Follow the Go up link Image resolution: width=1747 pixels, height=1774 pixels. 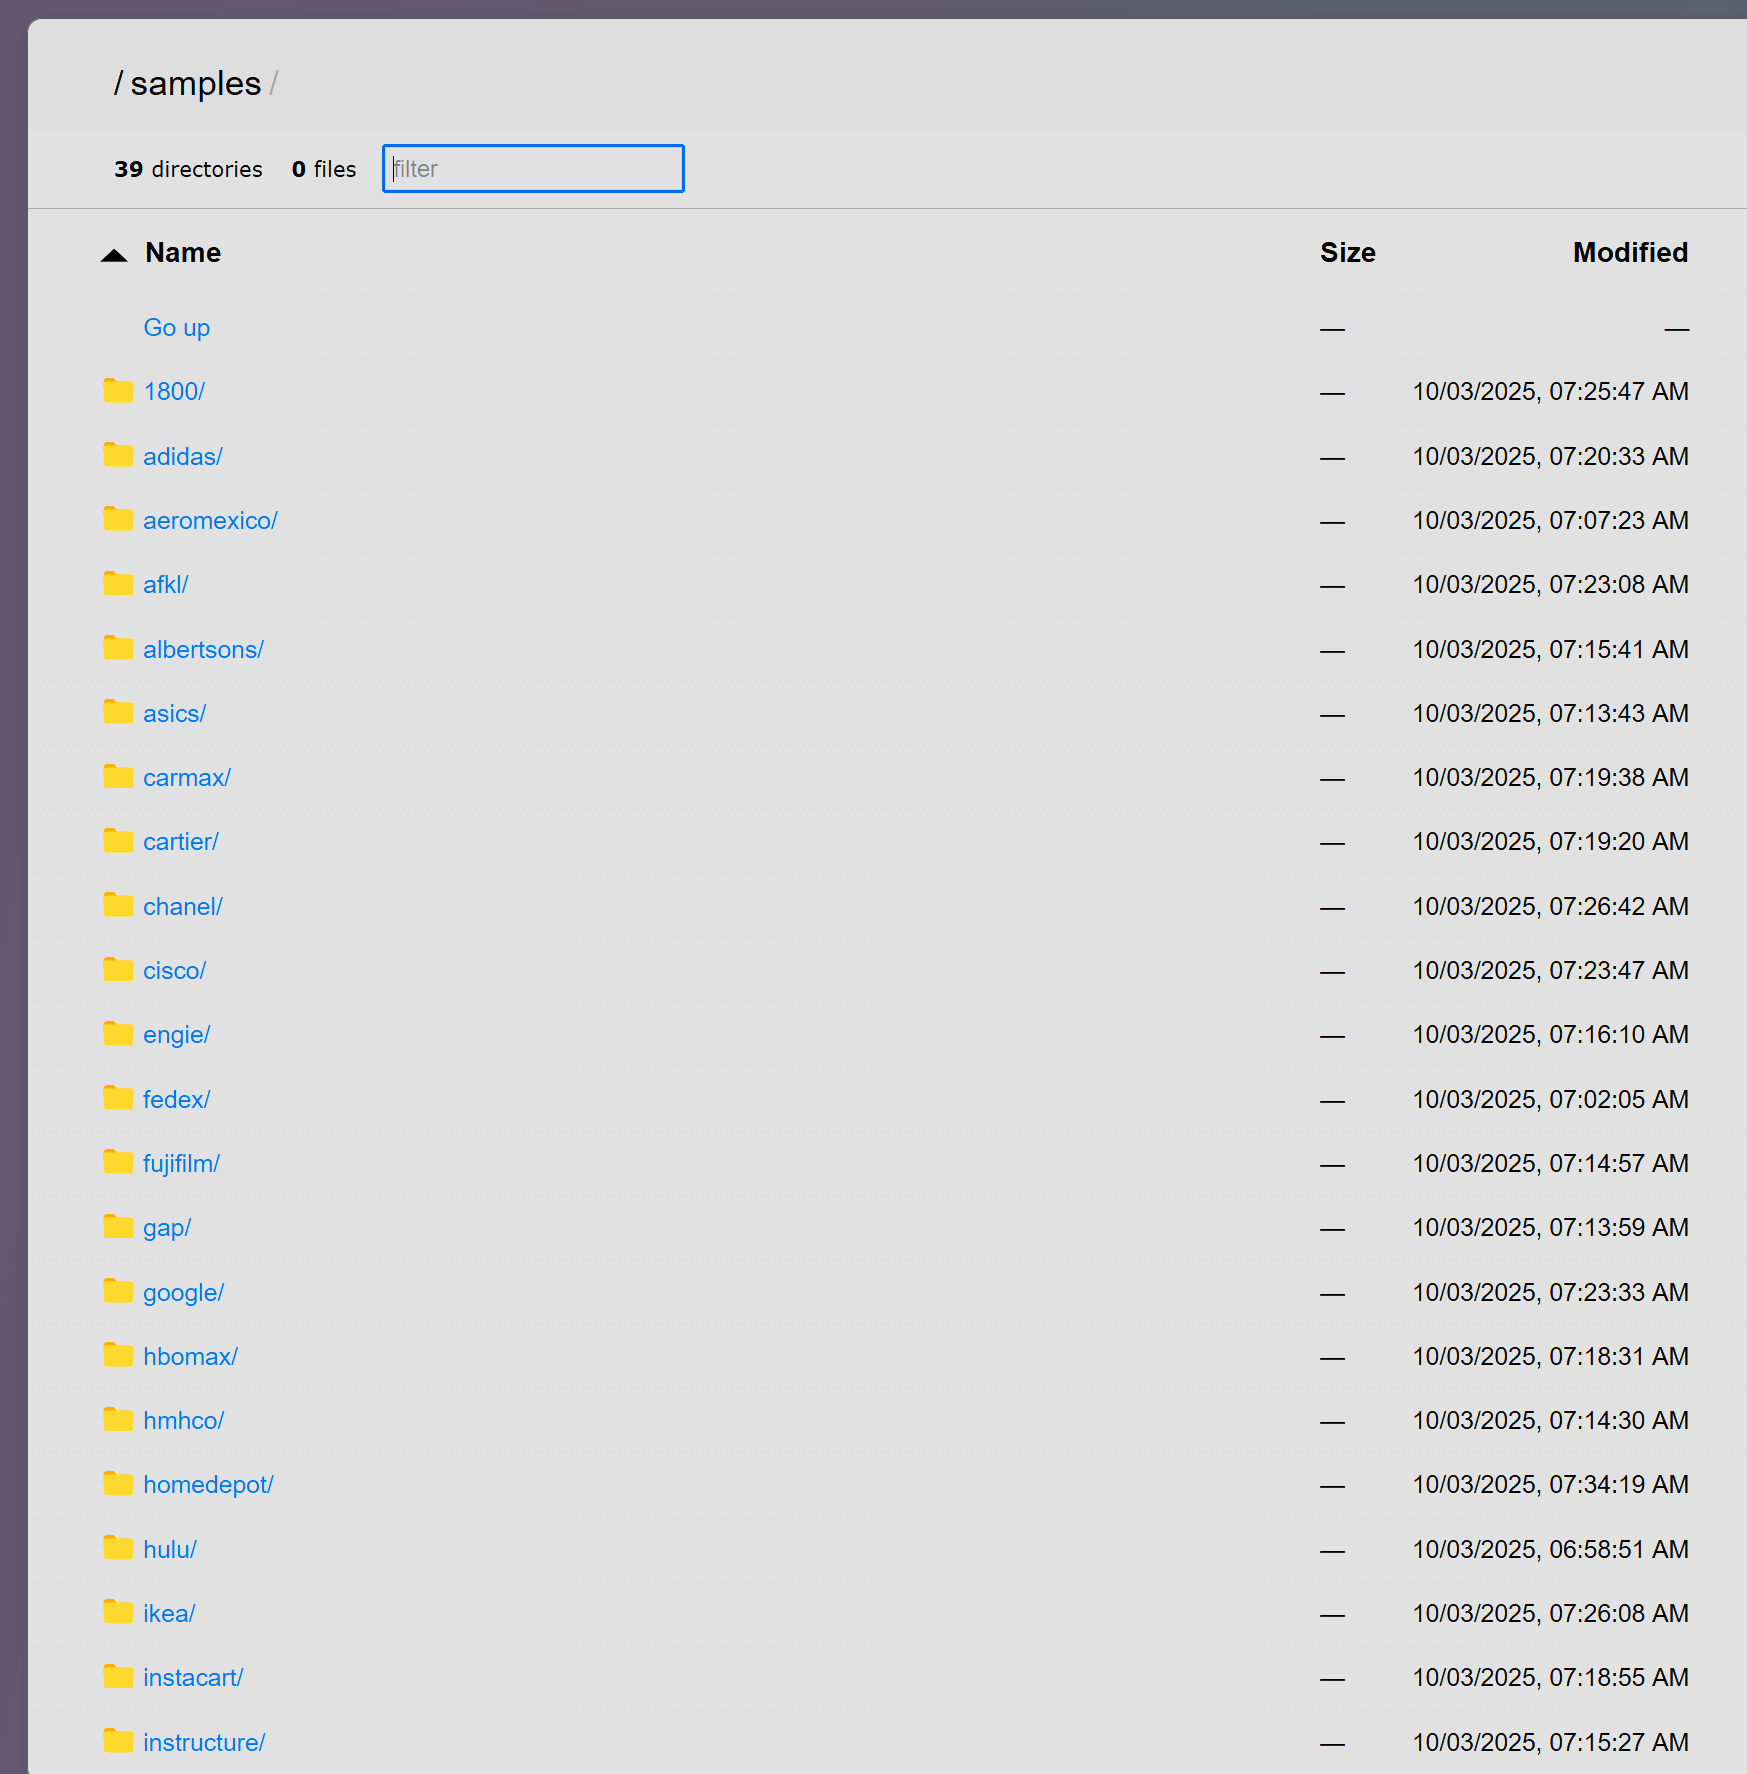click(x=176, y=328)
